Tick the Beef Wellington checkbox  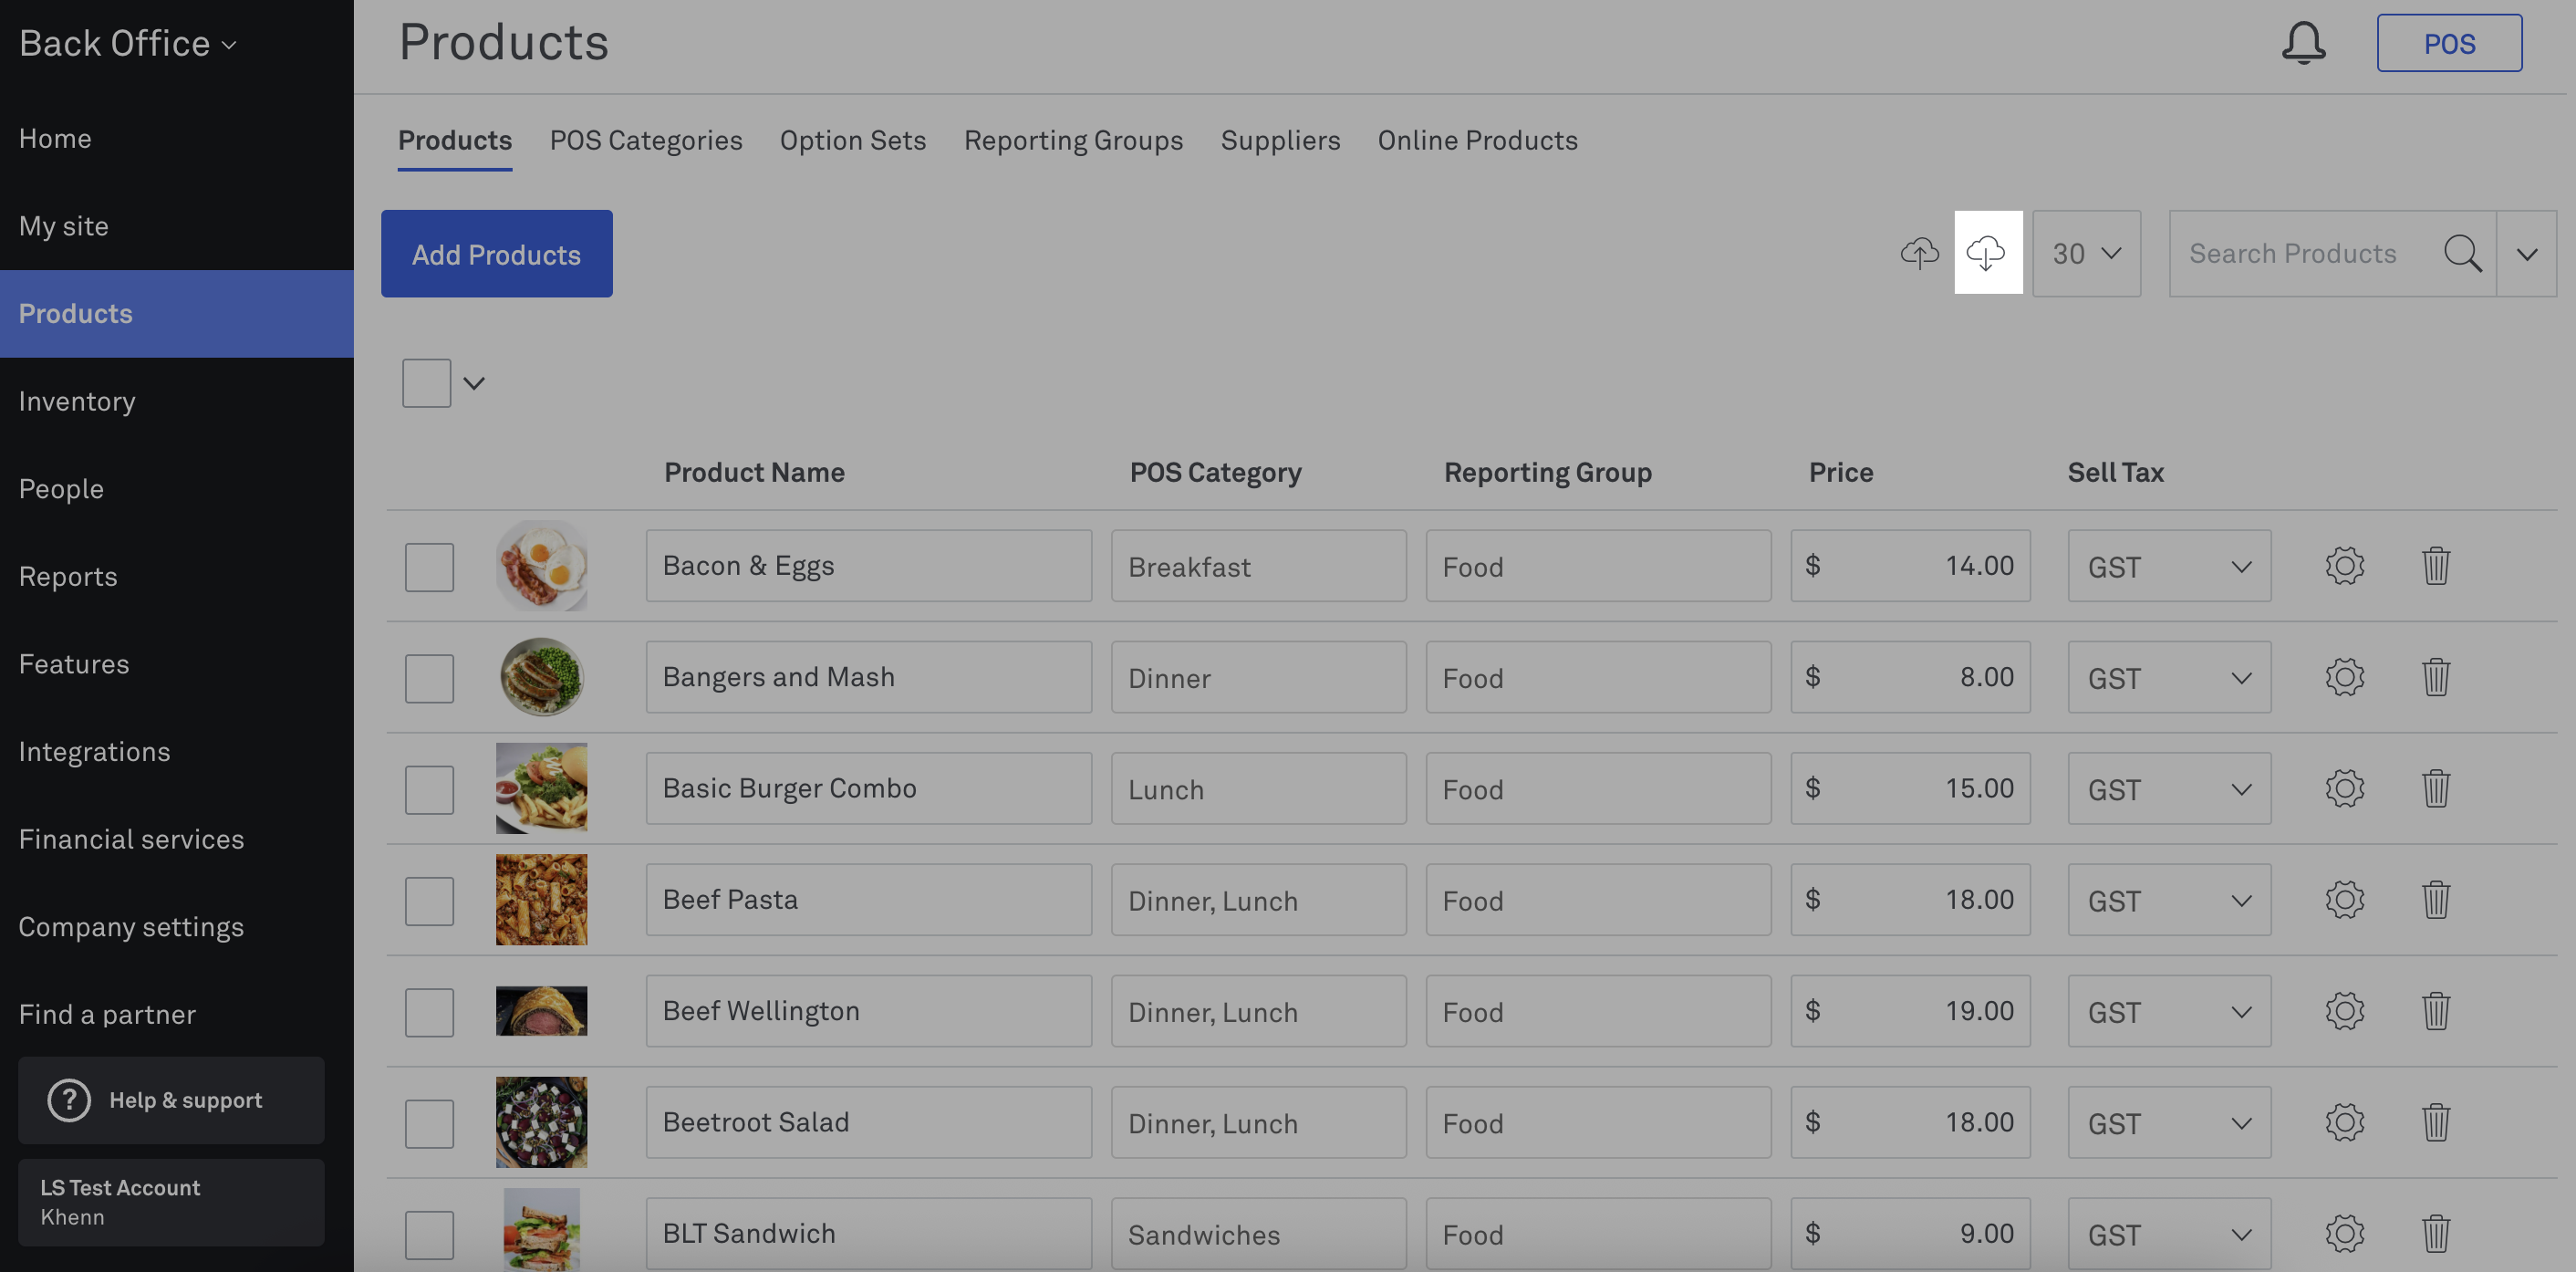coord(429,1013)
